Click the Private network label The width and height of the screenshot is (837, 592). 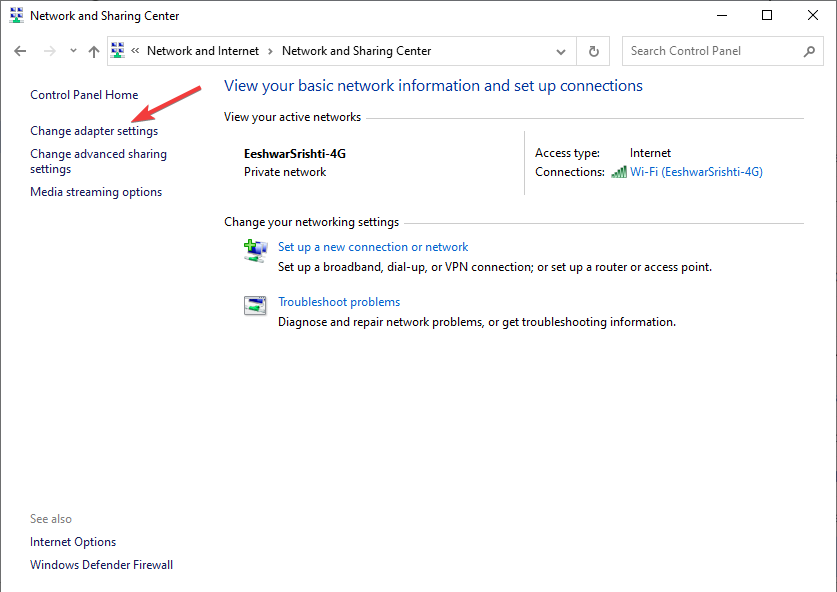pyautogui.click(x=285, y=172)
